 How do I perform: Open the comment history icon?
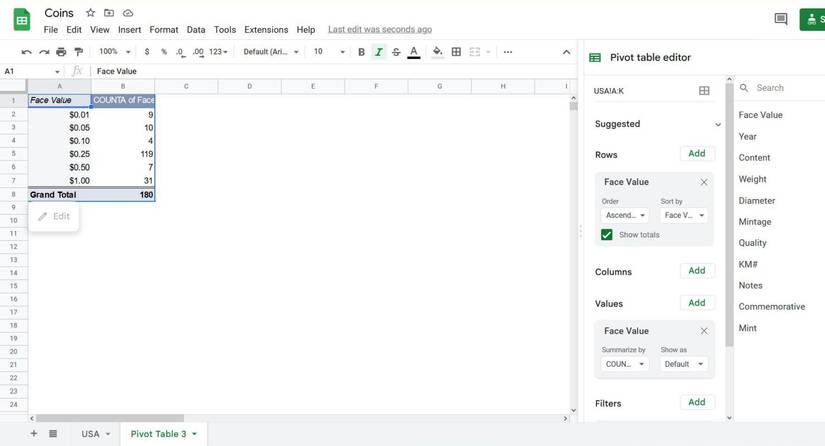(x=781, y=19)
